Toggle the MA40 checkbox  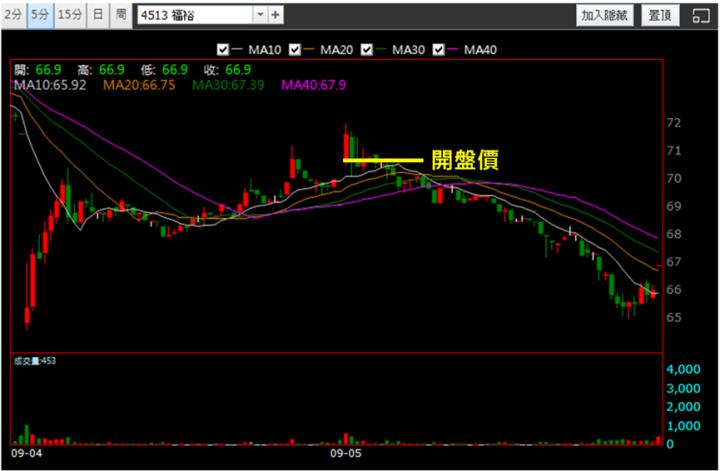(x=439, y=50)
